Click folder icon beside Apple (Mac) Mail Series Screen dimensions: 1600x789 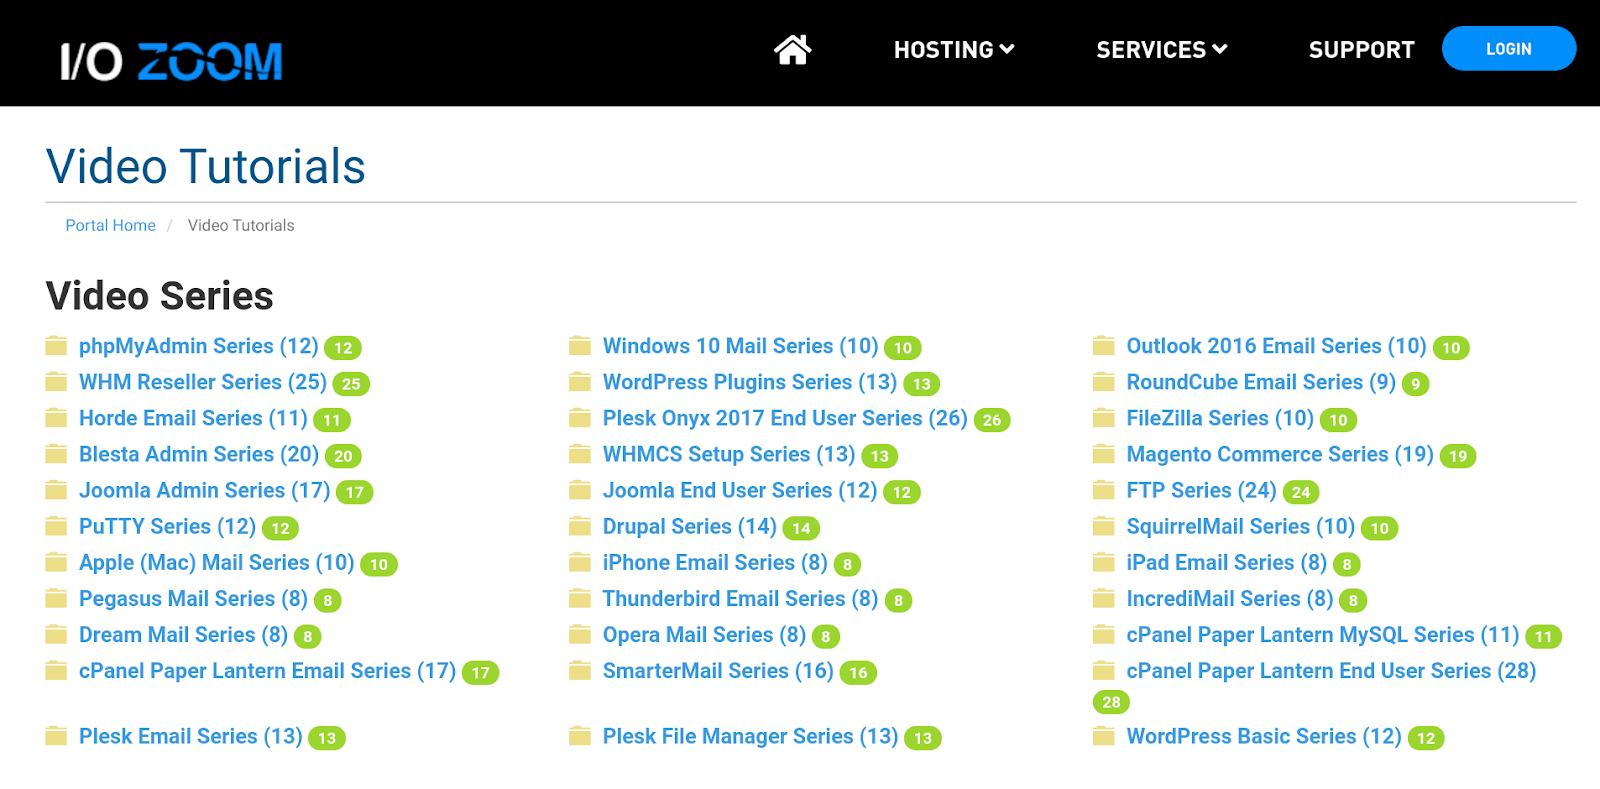[56, 562]
